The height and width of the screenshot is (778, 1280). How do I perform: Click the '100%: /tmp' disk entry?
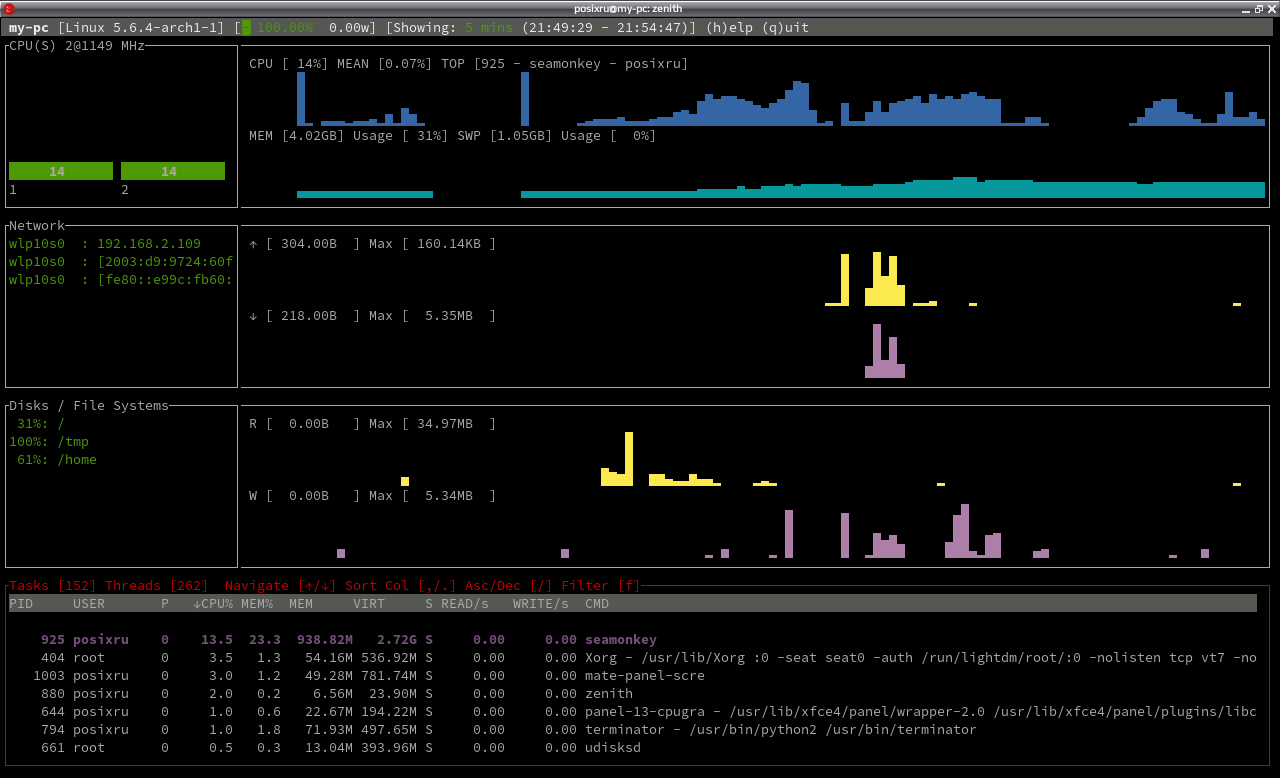click(x=49, y=442)
